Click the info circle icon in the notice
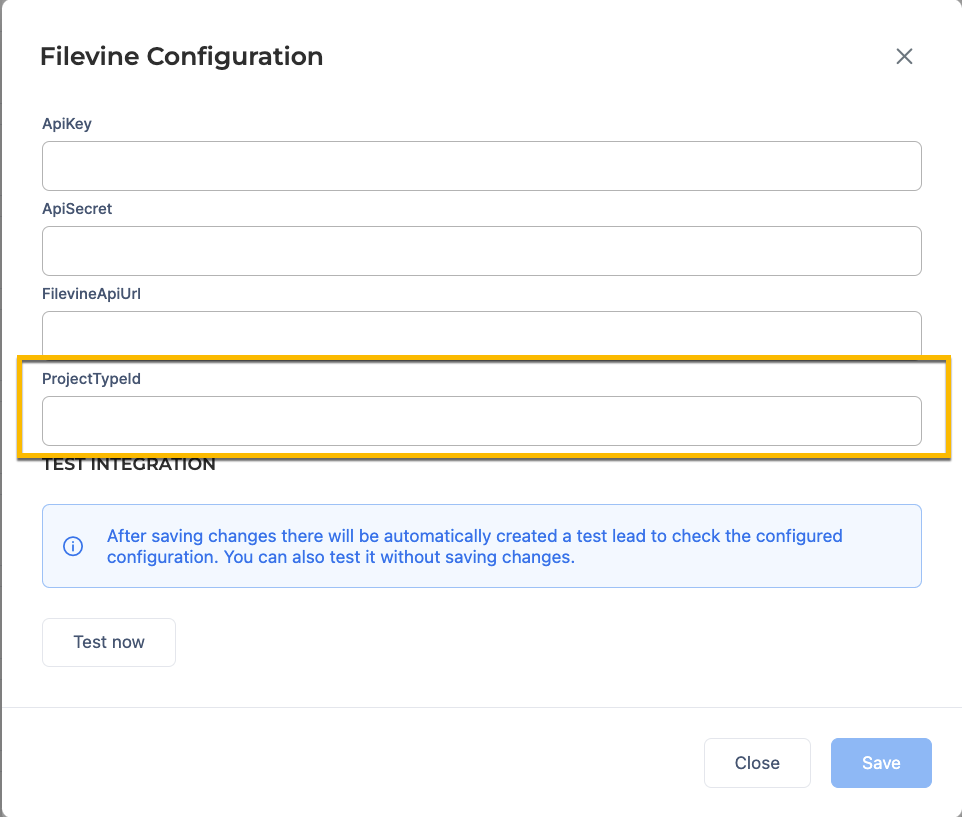 (x=73, y=546)
